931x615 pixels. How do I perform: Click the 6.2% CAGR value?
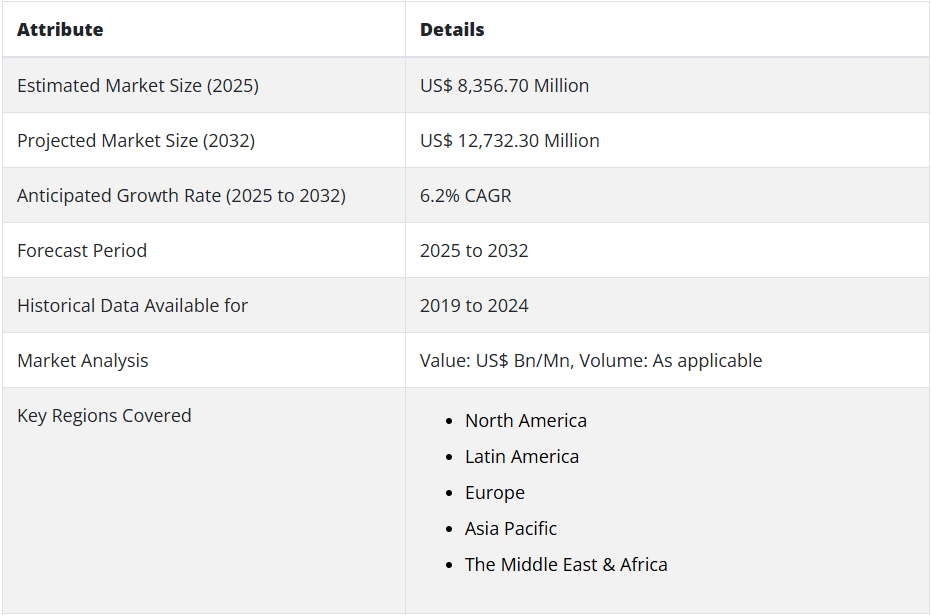click(466, 196)
